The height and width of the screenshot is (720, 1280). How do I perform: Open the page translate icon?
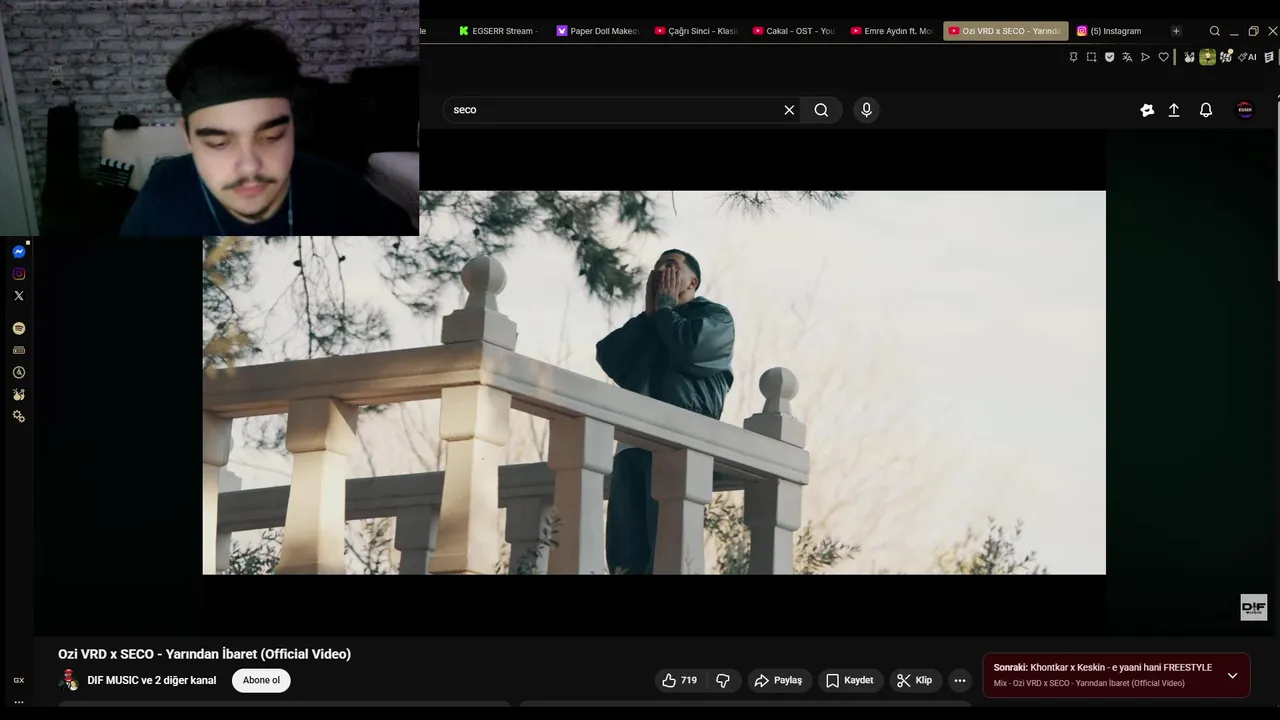click(1127, 57)
